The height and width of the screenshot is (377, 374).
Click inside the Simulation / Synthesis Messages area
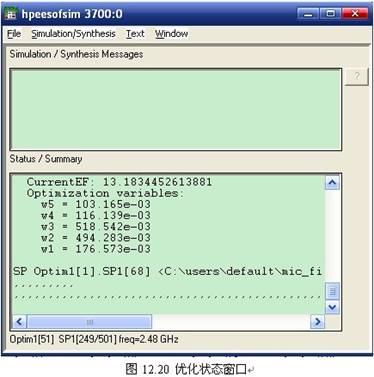click(176, 109)
